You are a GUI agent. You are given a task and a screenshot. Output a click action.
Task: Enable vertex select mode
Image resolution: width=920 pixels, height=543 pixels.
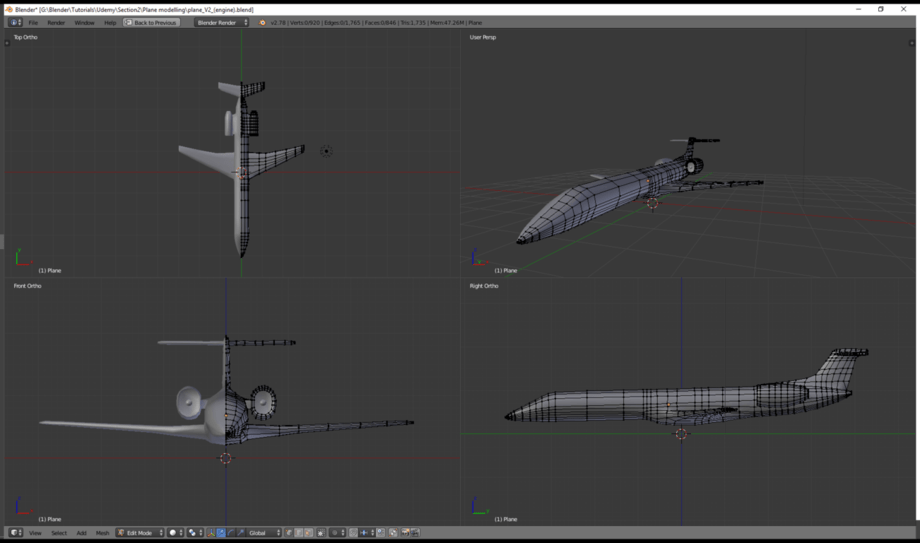[289, 532]
